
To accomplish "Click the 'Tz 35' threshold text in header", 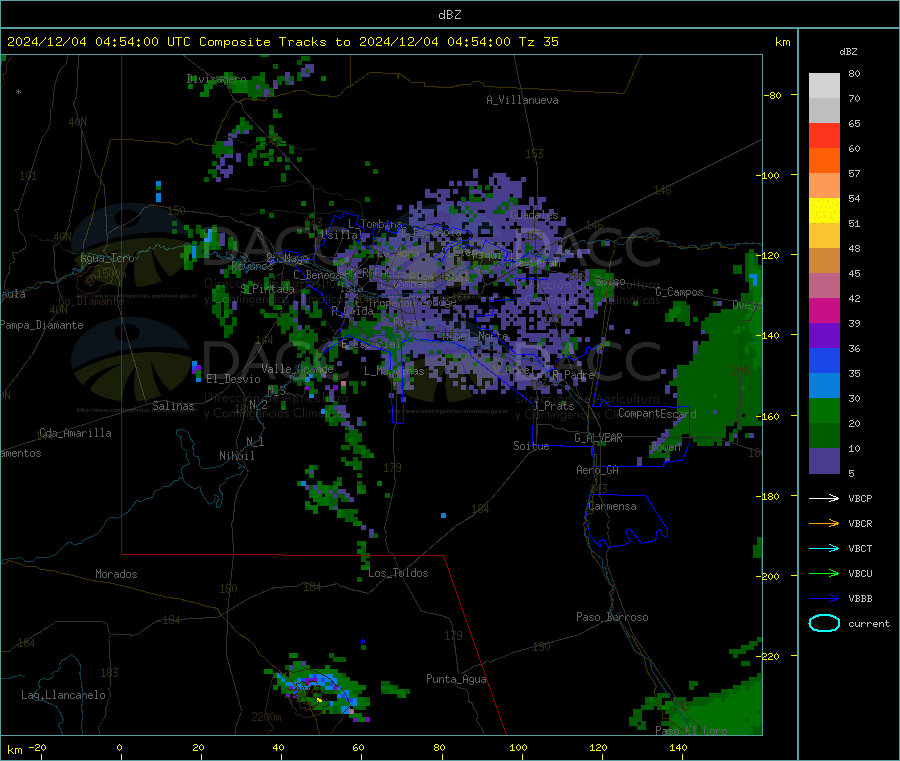I will (538, 41).
